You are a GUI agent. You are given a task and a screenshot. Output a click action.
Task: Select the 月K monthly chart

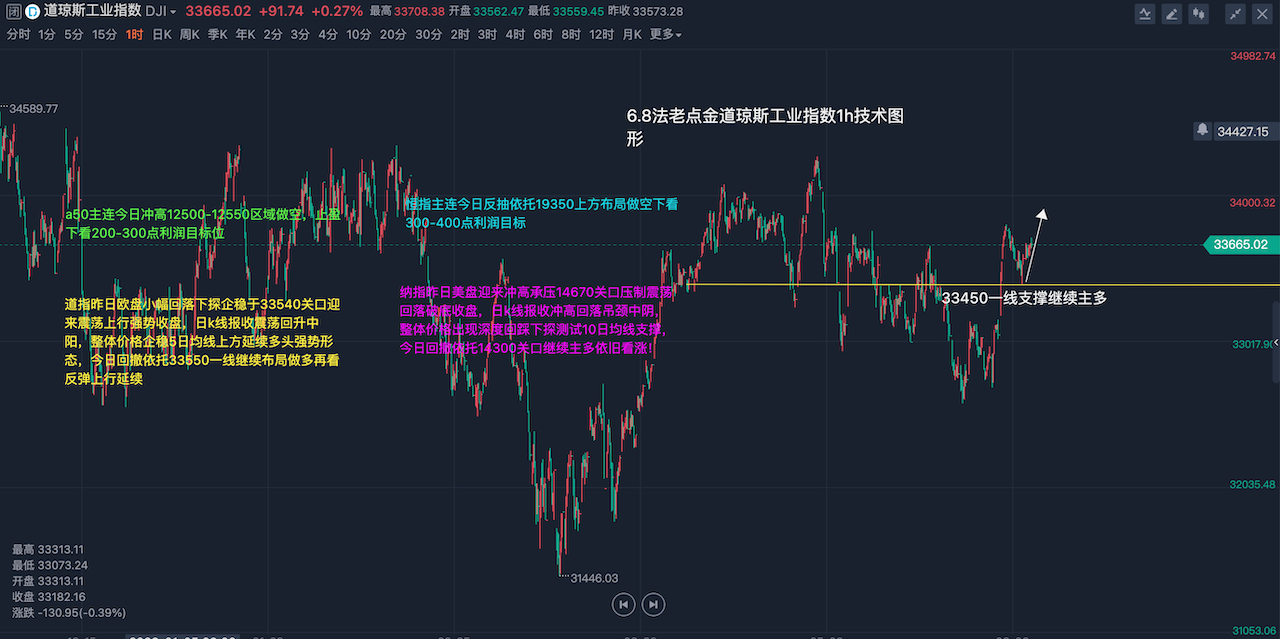[x=631, y=34]
